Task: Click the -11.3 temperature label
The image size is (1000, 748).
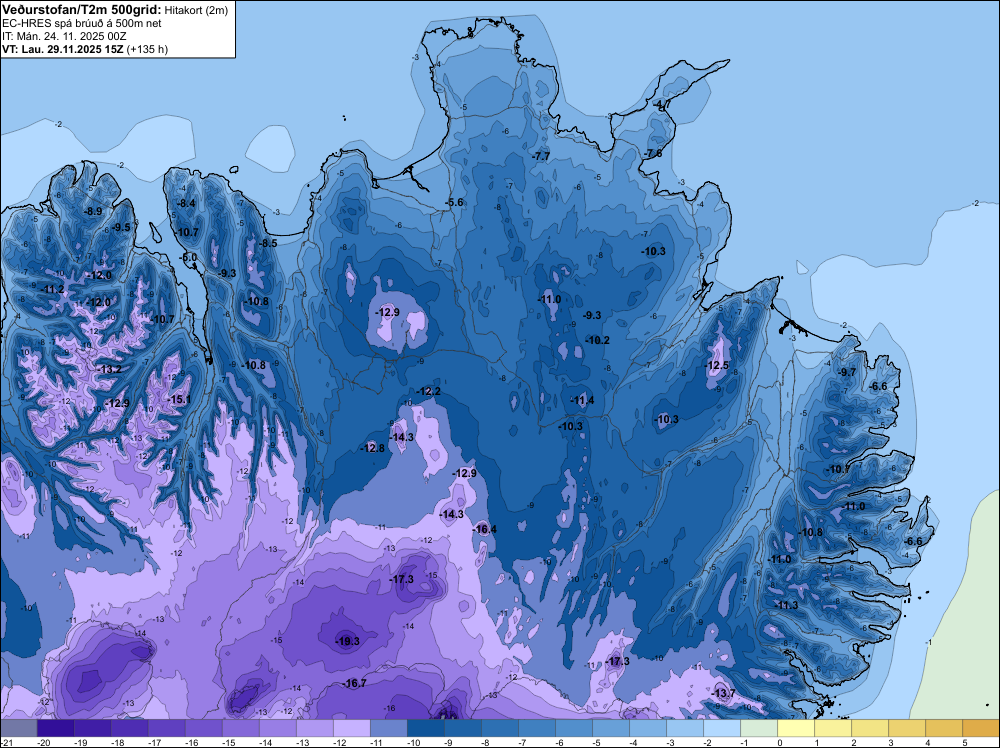Action: (786, 605)
